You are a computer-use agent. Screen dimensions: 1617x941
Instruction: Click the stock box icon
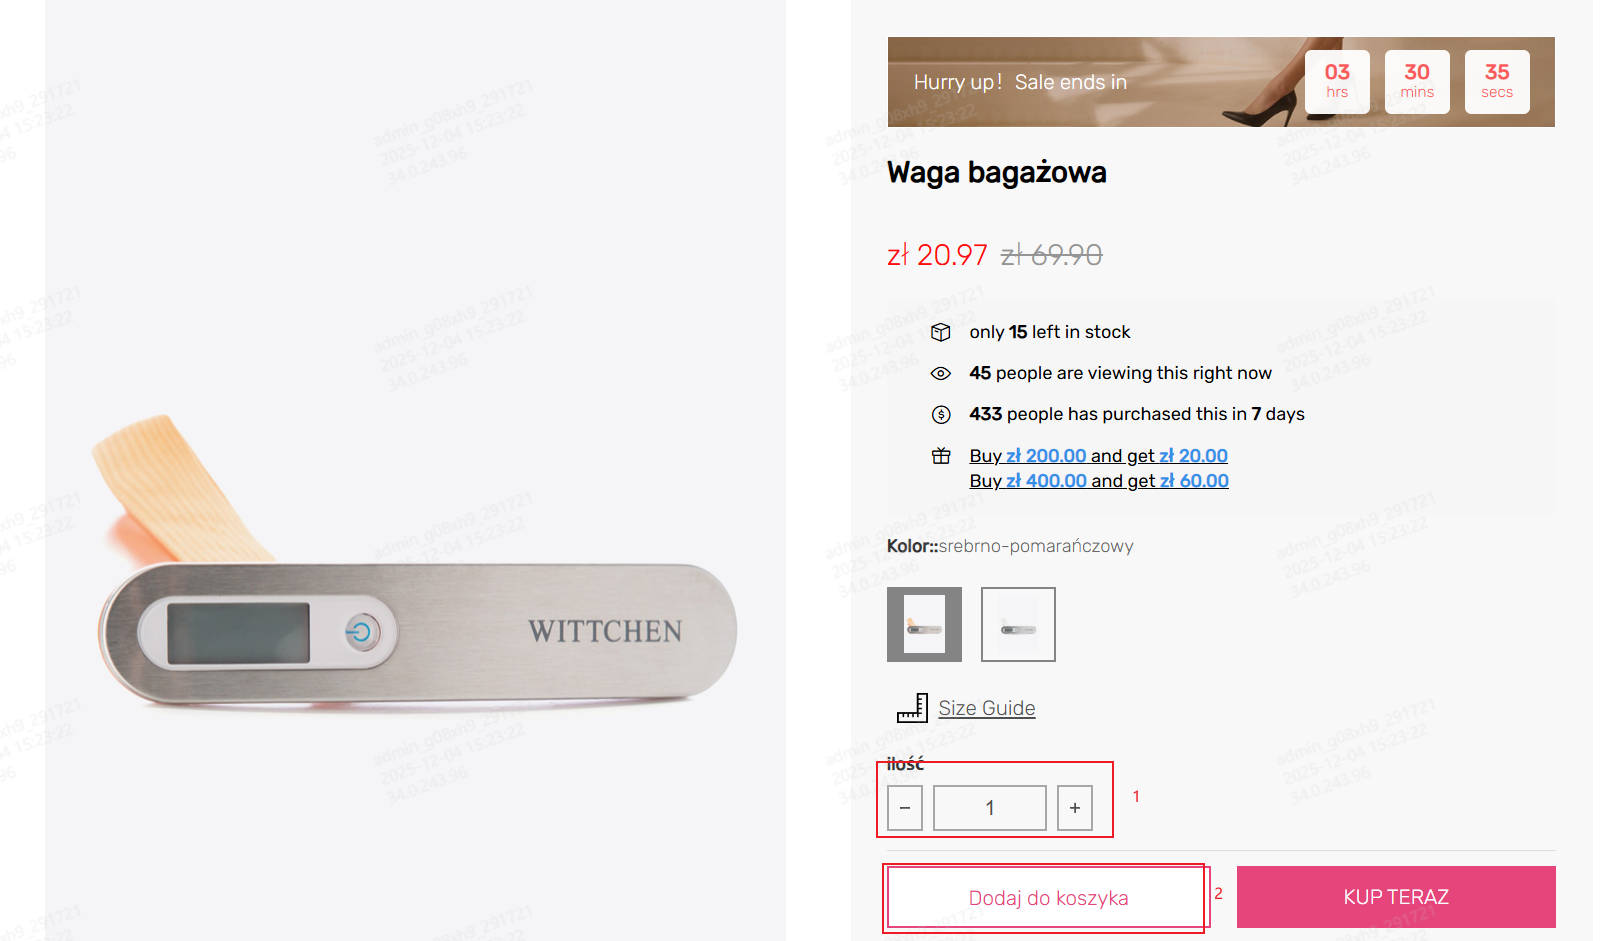coord(941,332)
